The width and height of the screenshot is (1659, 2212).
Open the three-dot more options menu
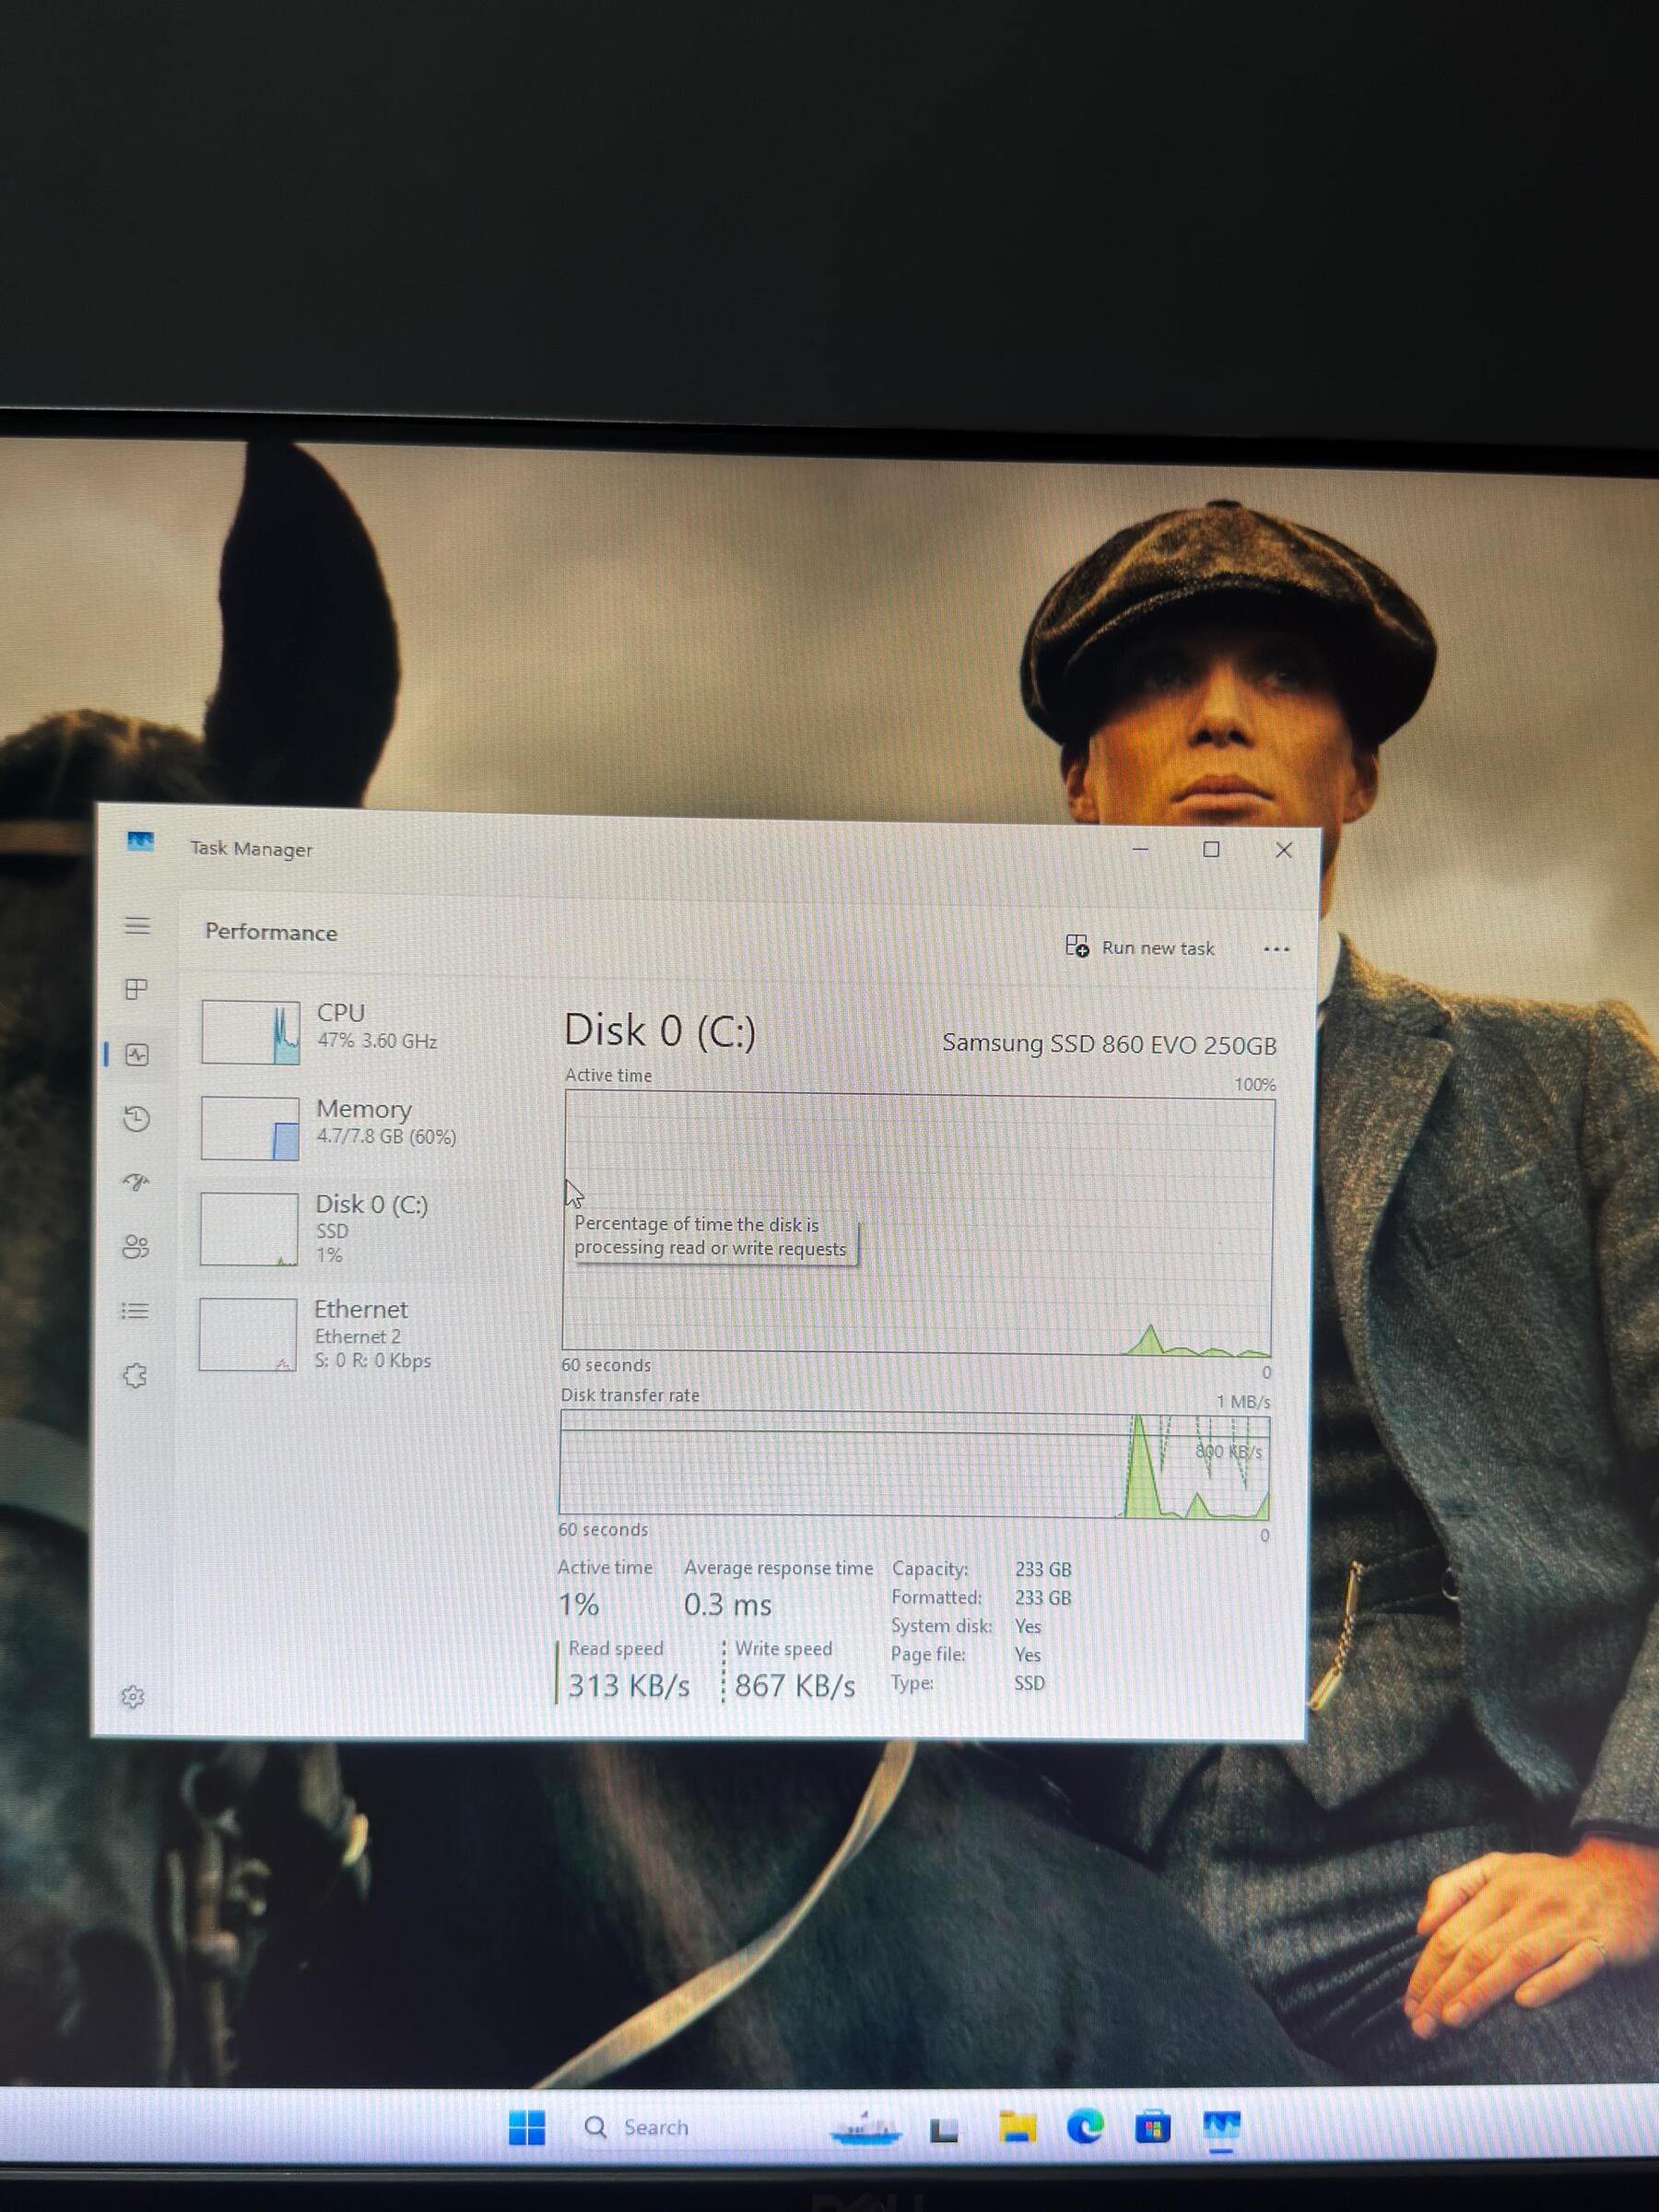coord(1276,948)
